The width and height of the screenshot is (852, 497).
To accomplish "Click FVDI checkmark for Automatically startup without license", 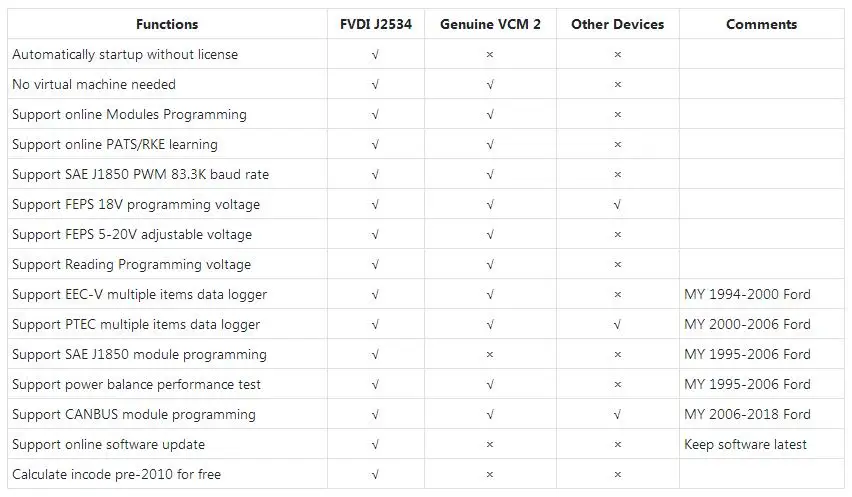I will [x=375, y=54].
